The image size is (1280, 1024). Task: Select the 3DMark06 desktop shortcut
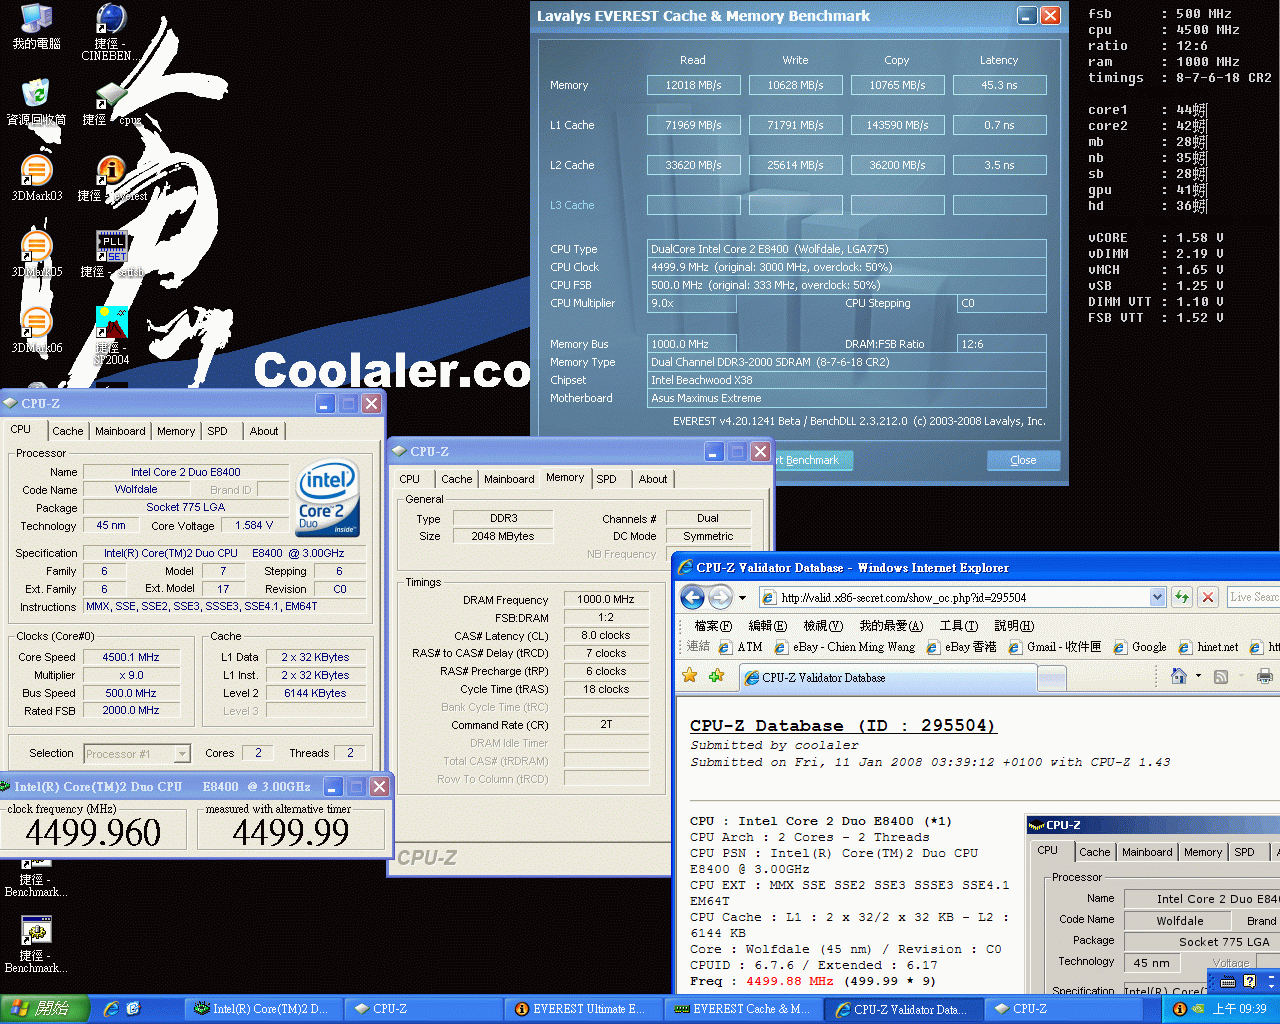point(36,330)
